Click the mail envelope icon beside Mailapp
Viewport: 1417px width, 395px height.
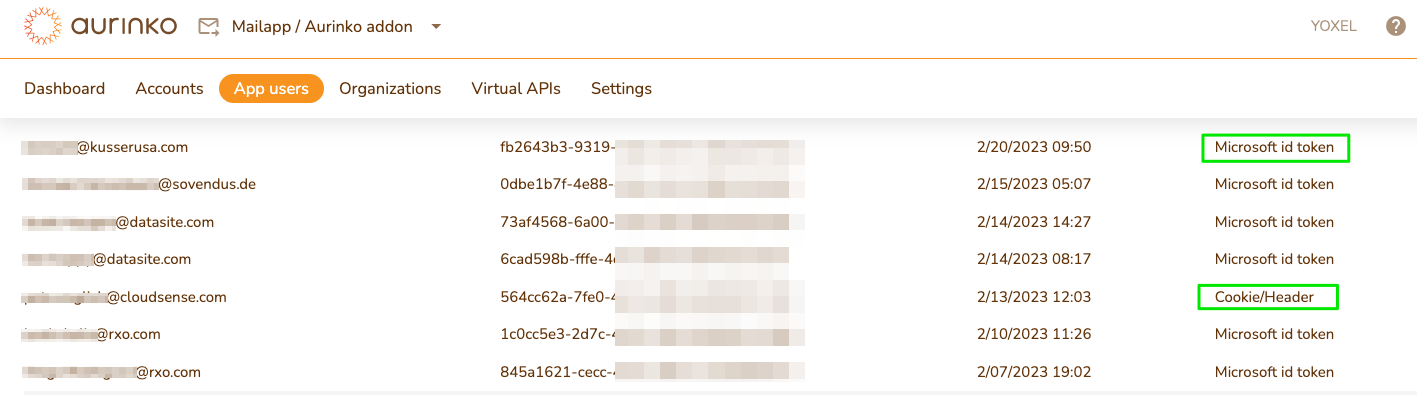(208, 27)
